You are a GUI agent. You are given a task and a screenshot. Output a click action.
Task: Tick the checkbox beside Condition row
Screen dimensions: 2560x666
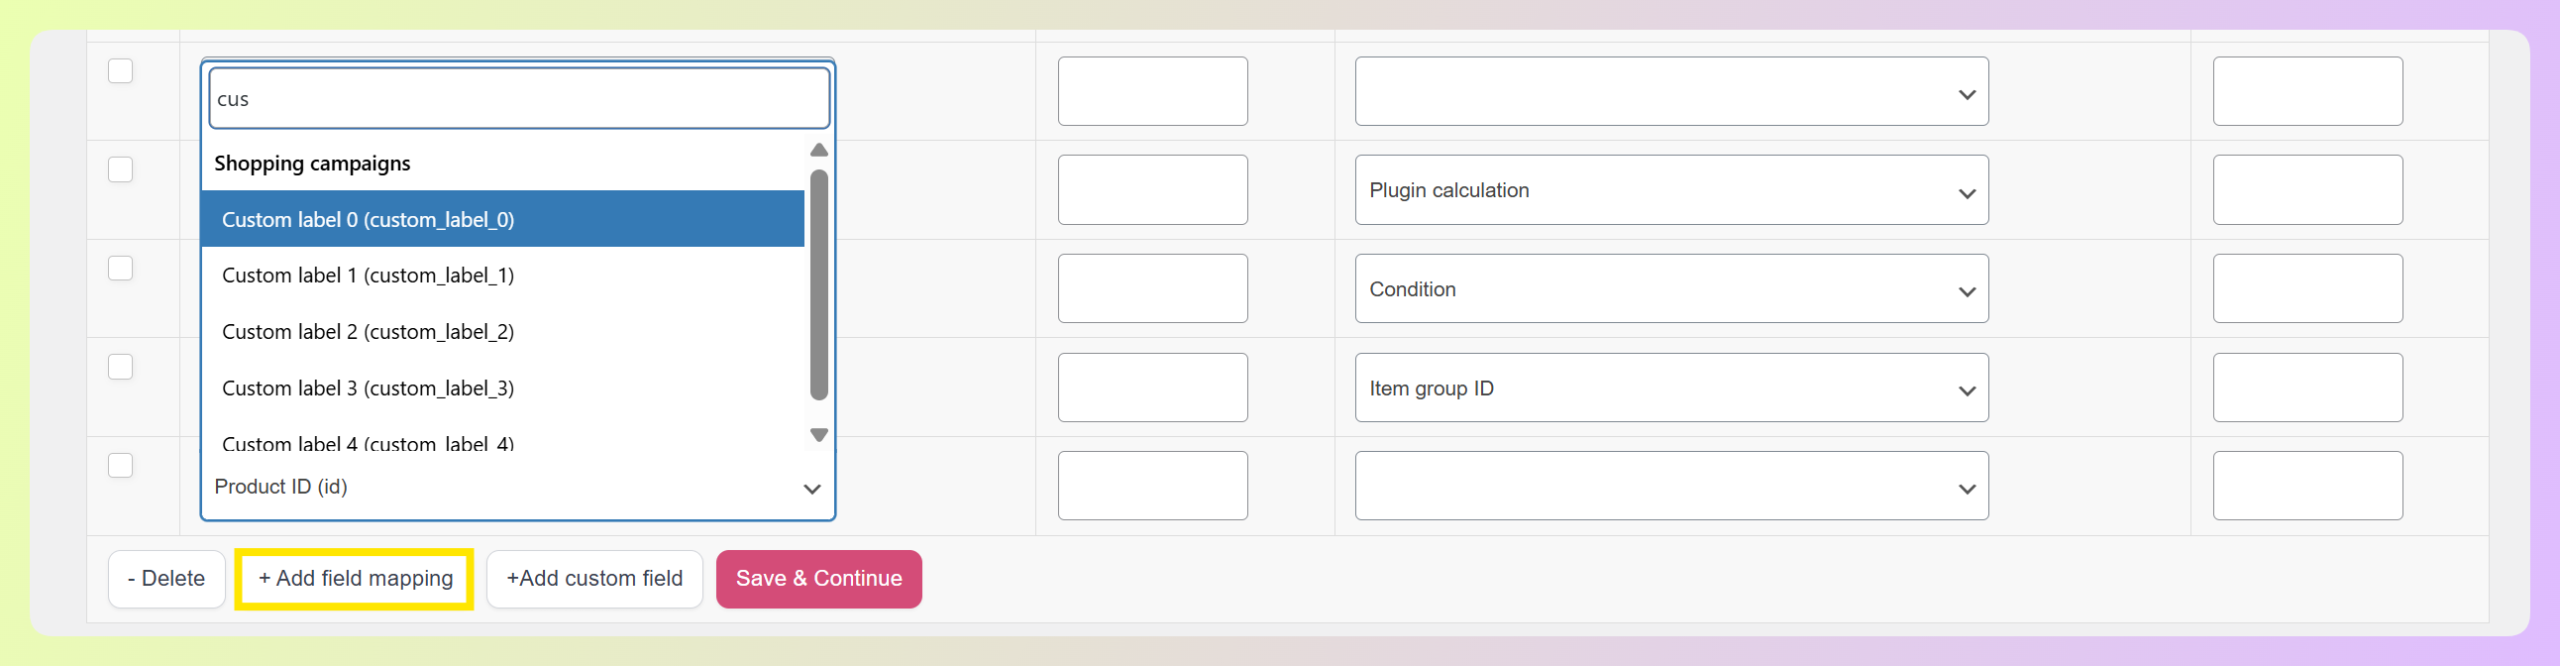click(x=120, y=269)
